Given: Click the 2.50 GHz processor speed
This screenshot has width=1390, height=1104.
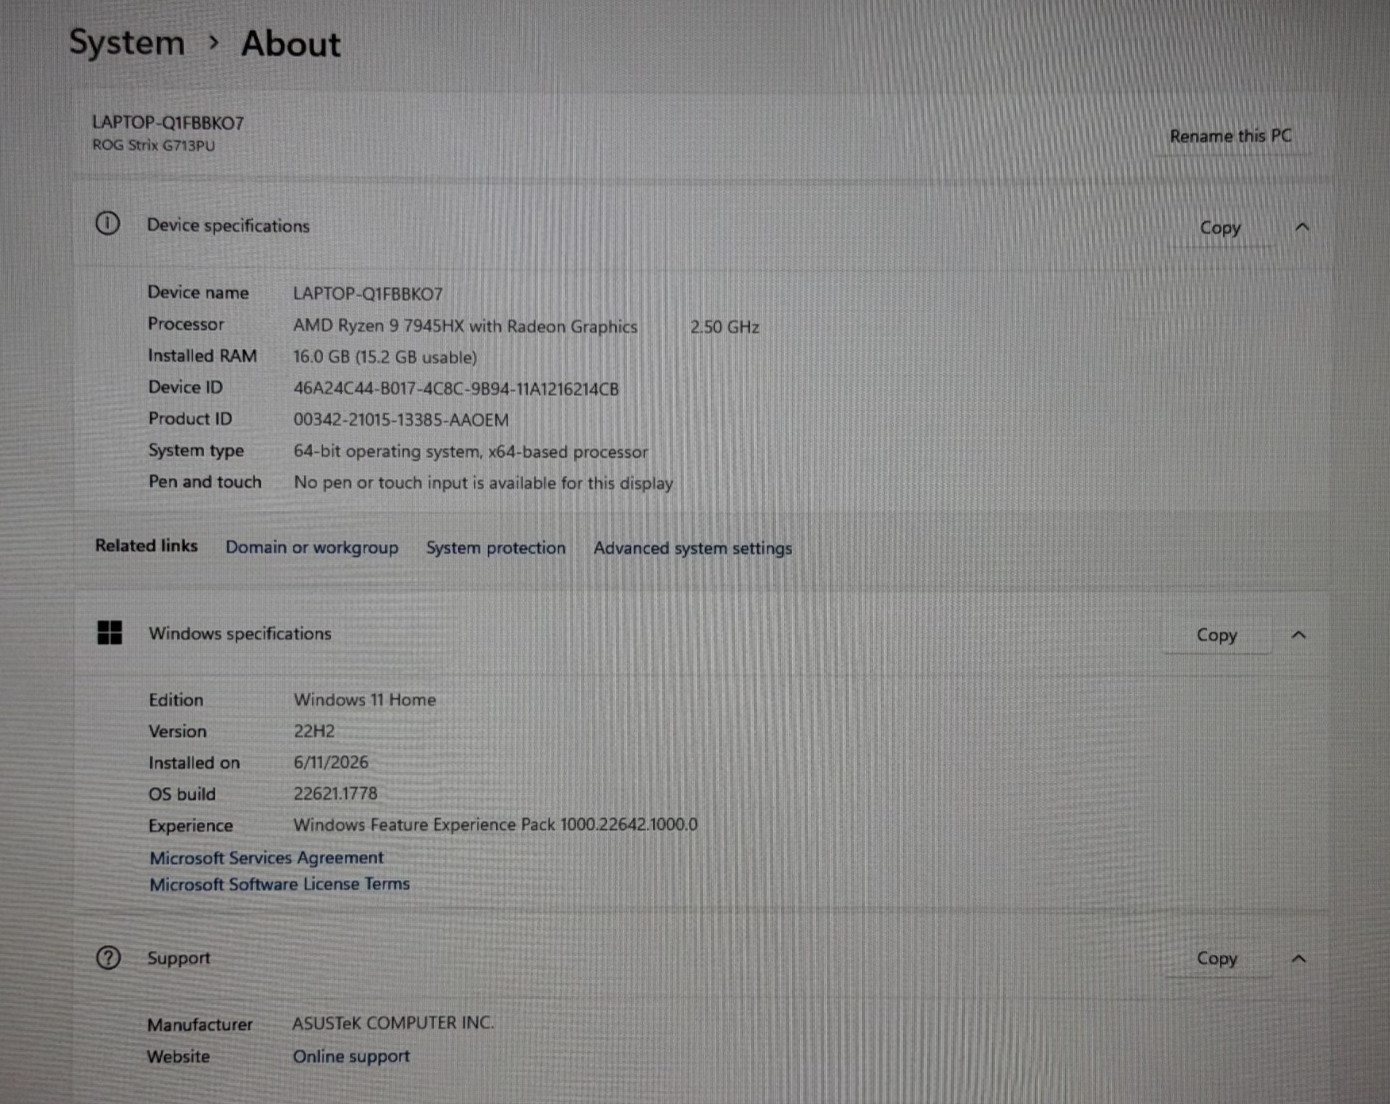Looking at the screenshot, I should 725,327.
